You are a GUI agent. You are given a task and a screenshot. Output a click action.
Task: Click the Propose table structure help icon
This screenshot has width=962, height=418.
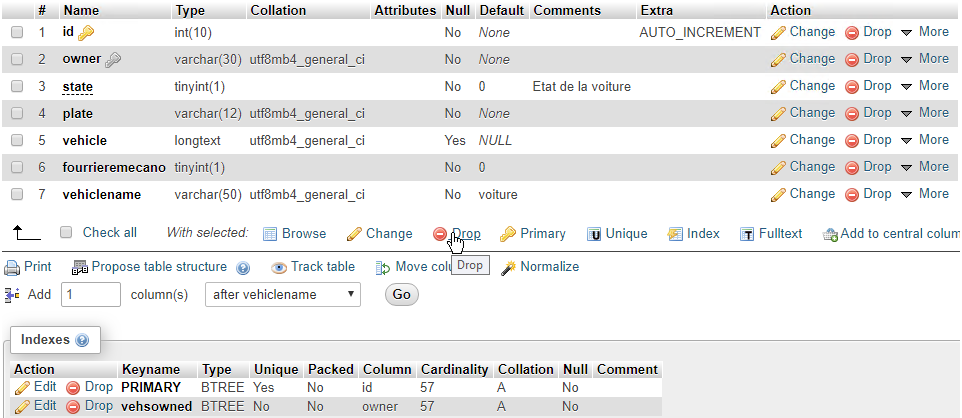243,268
